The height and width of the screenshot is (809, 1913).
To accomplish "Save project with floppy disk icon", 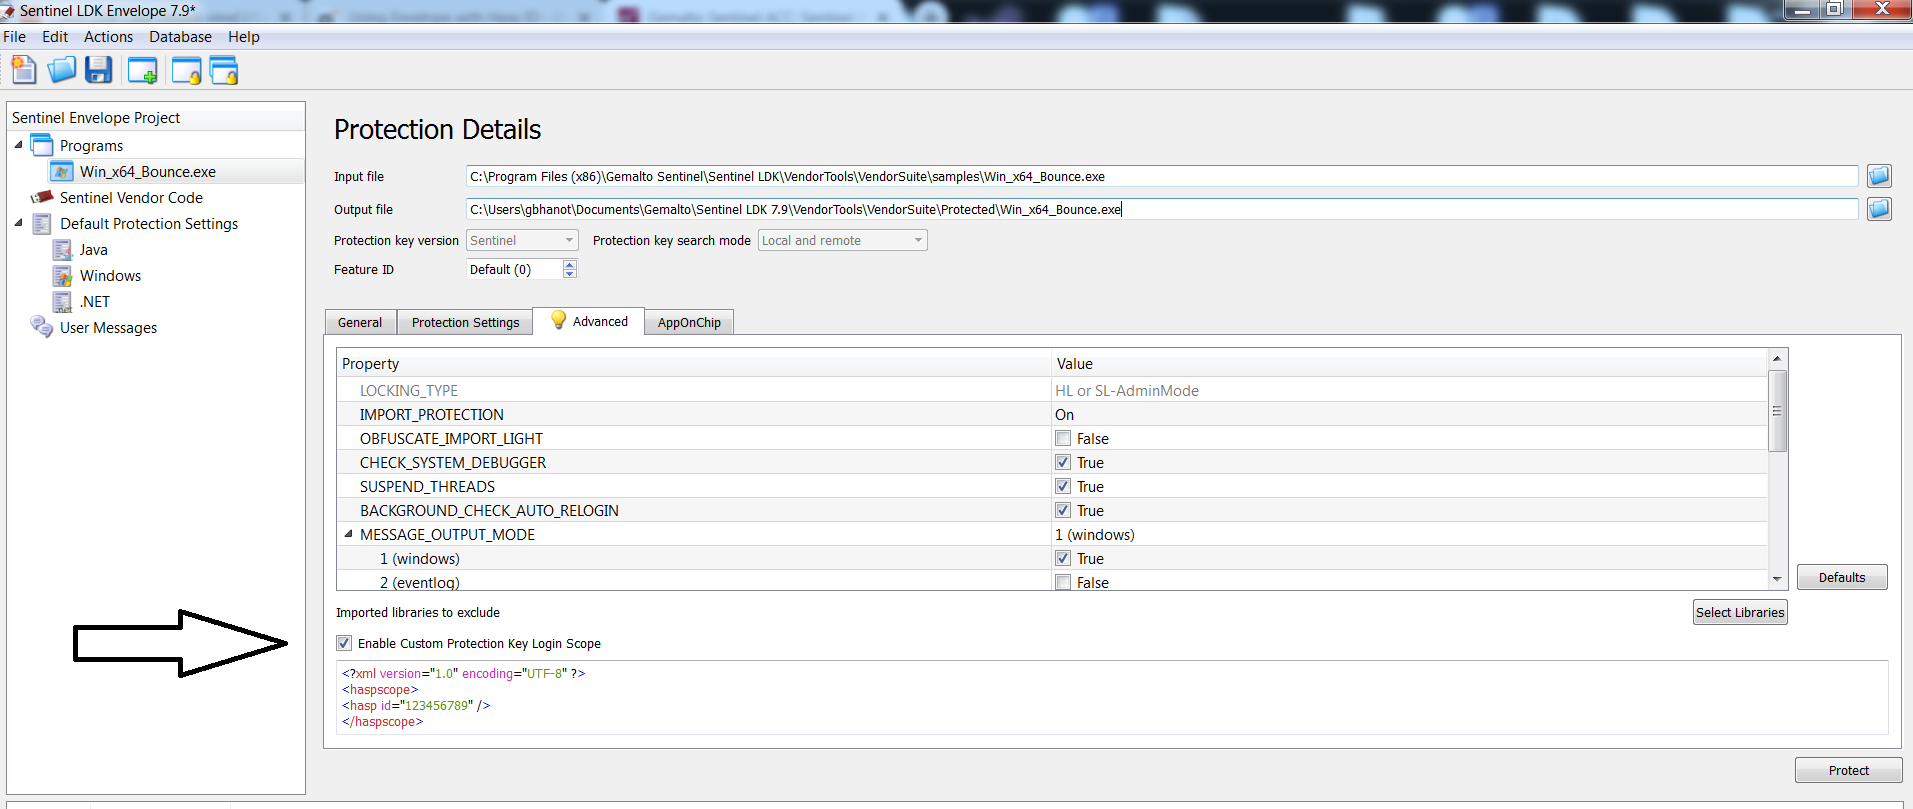I will coord(98,70).
